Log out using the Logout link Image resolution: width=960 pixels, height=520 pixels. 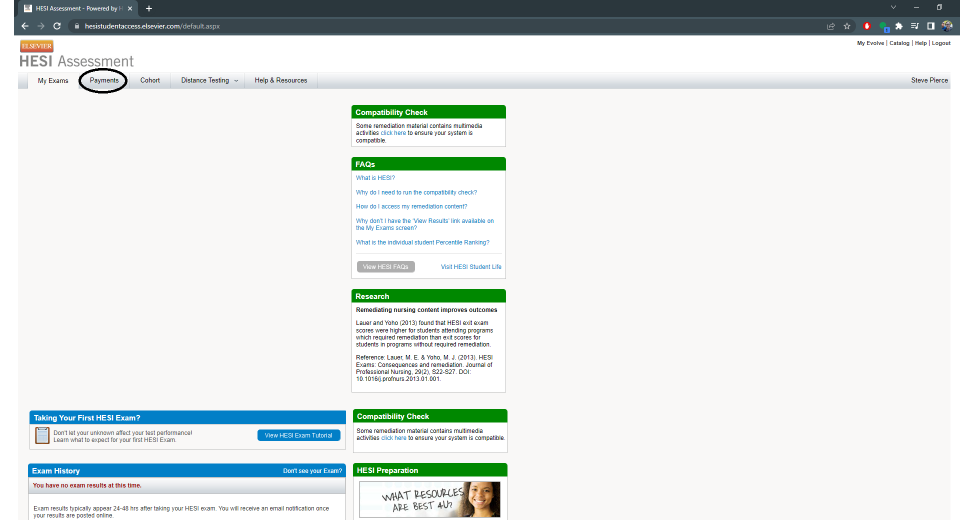pyautogui.click(x=941, y=43)
